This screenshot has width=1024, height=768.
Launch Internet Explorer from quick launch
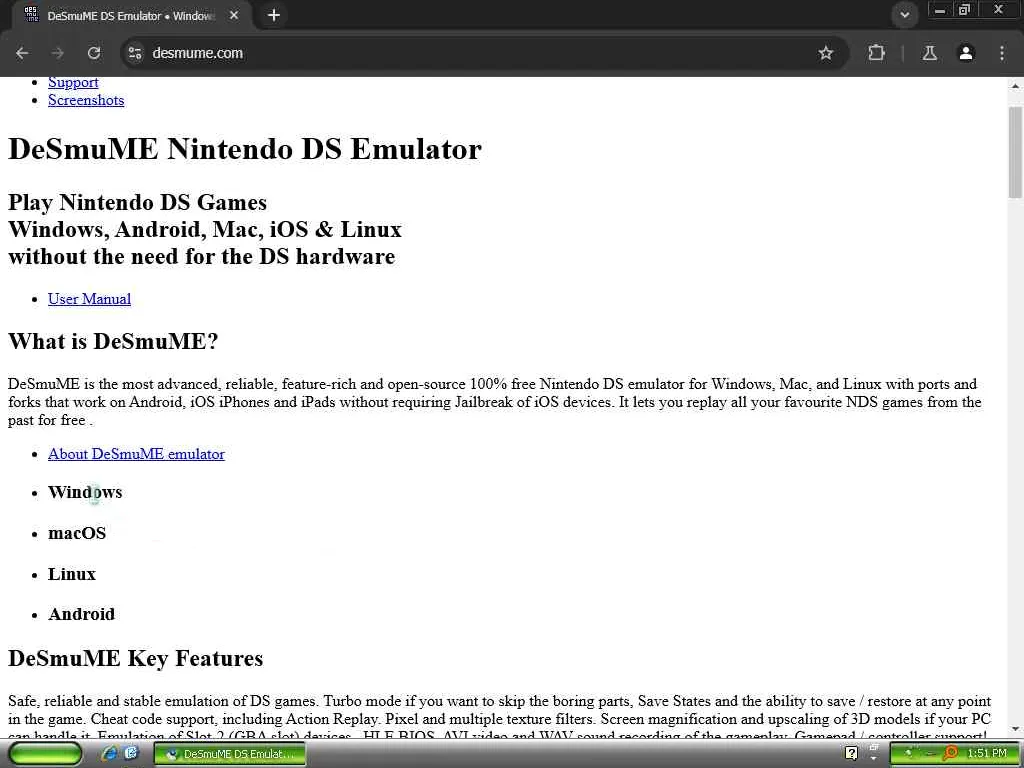pyautogui.click(x=110, y=754)
